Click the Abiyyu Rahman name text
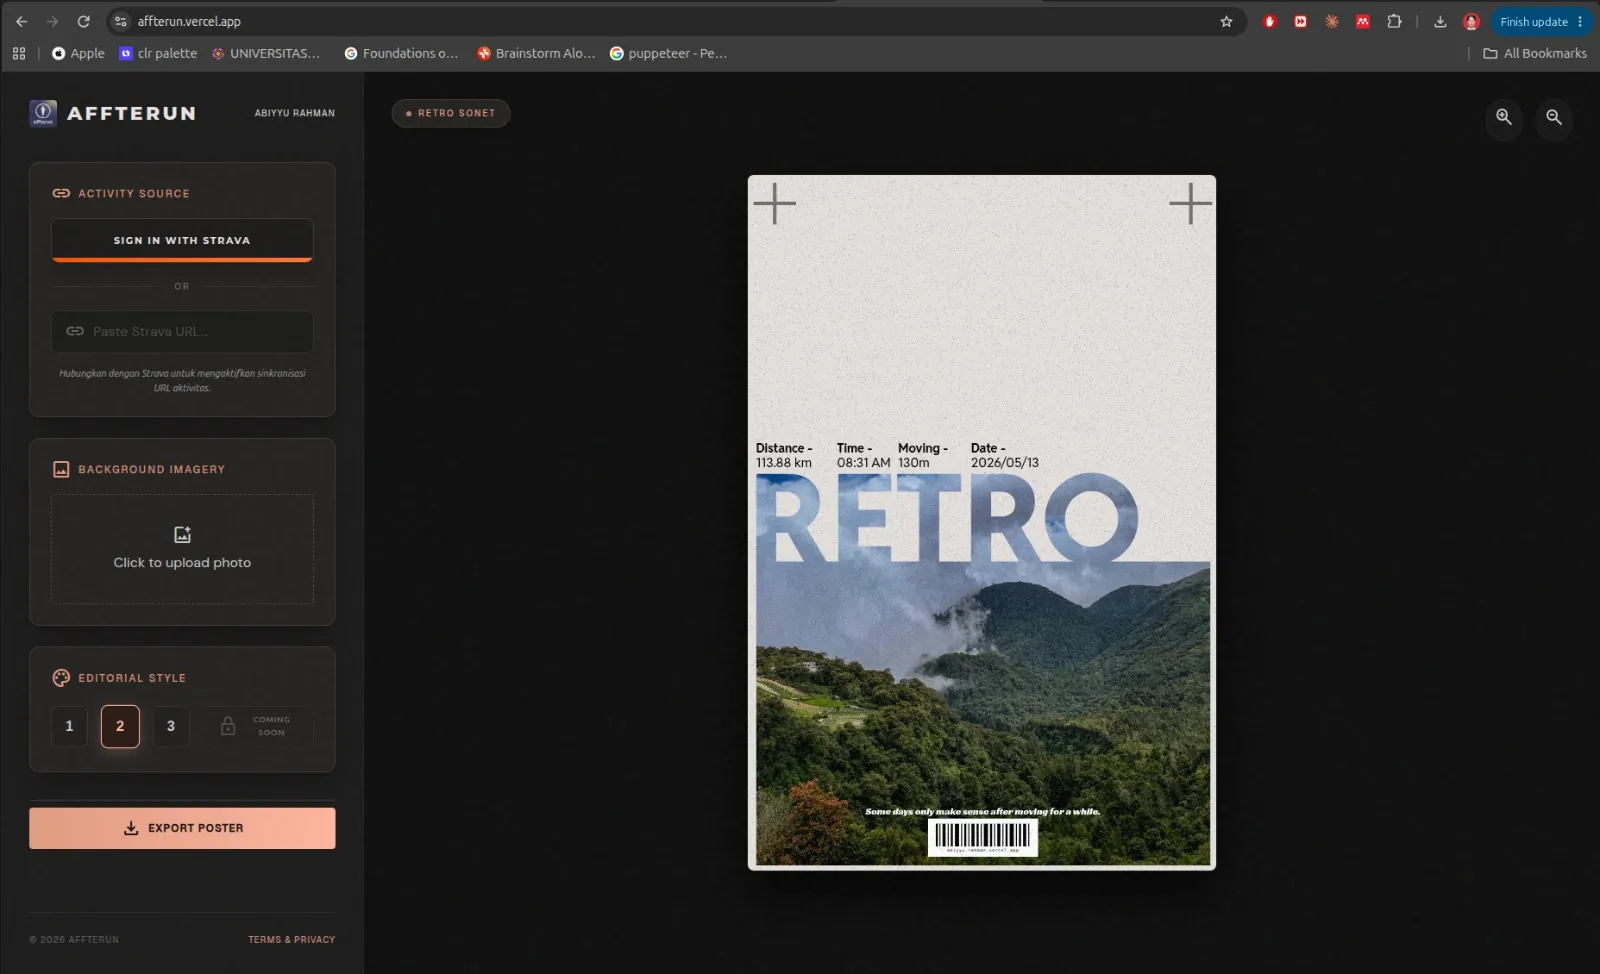The height and width of the screenshot is (974, 1600). pyautogui.click(x=295, y=113)
